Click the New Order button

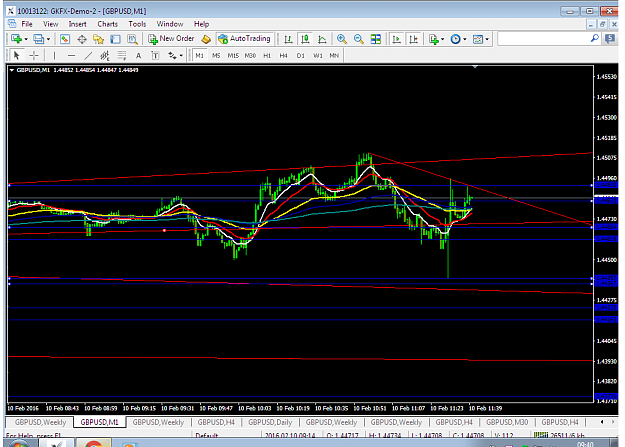point(171,39)
